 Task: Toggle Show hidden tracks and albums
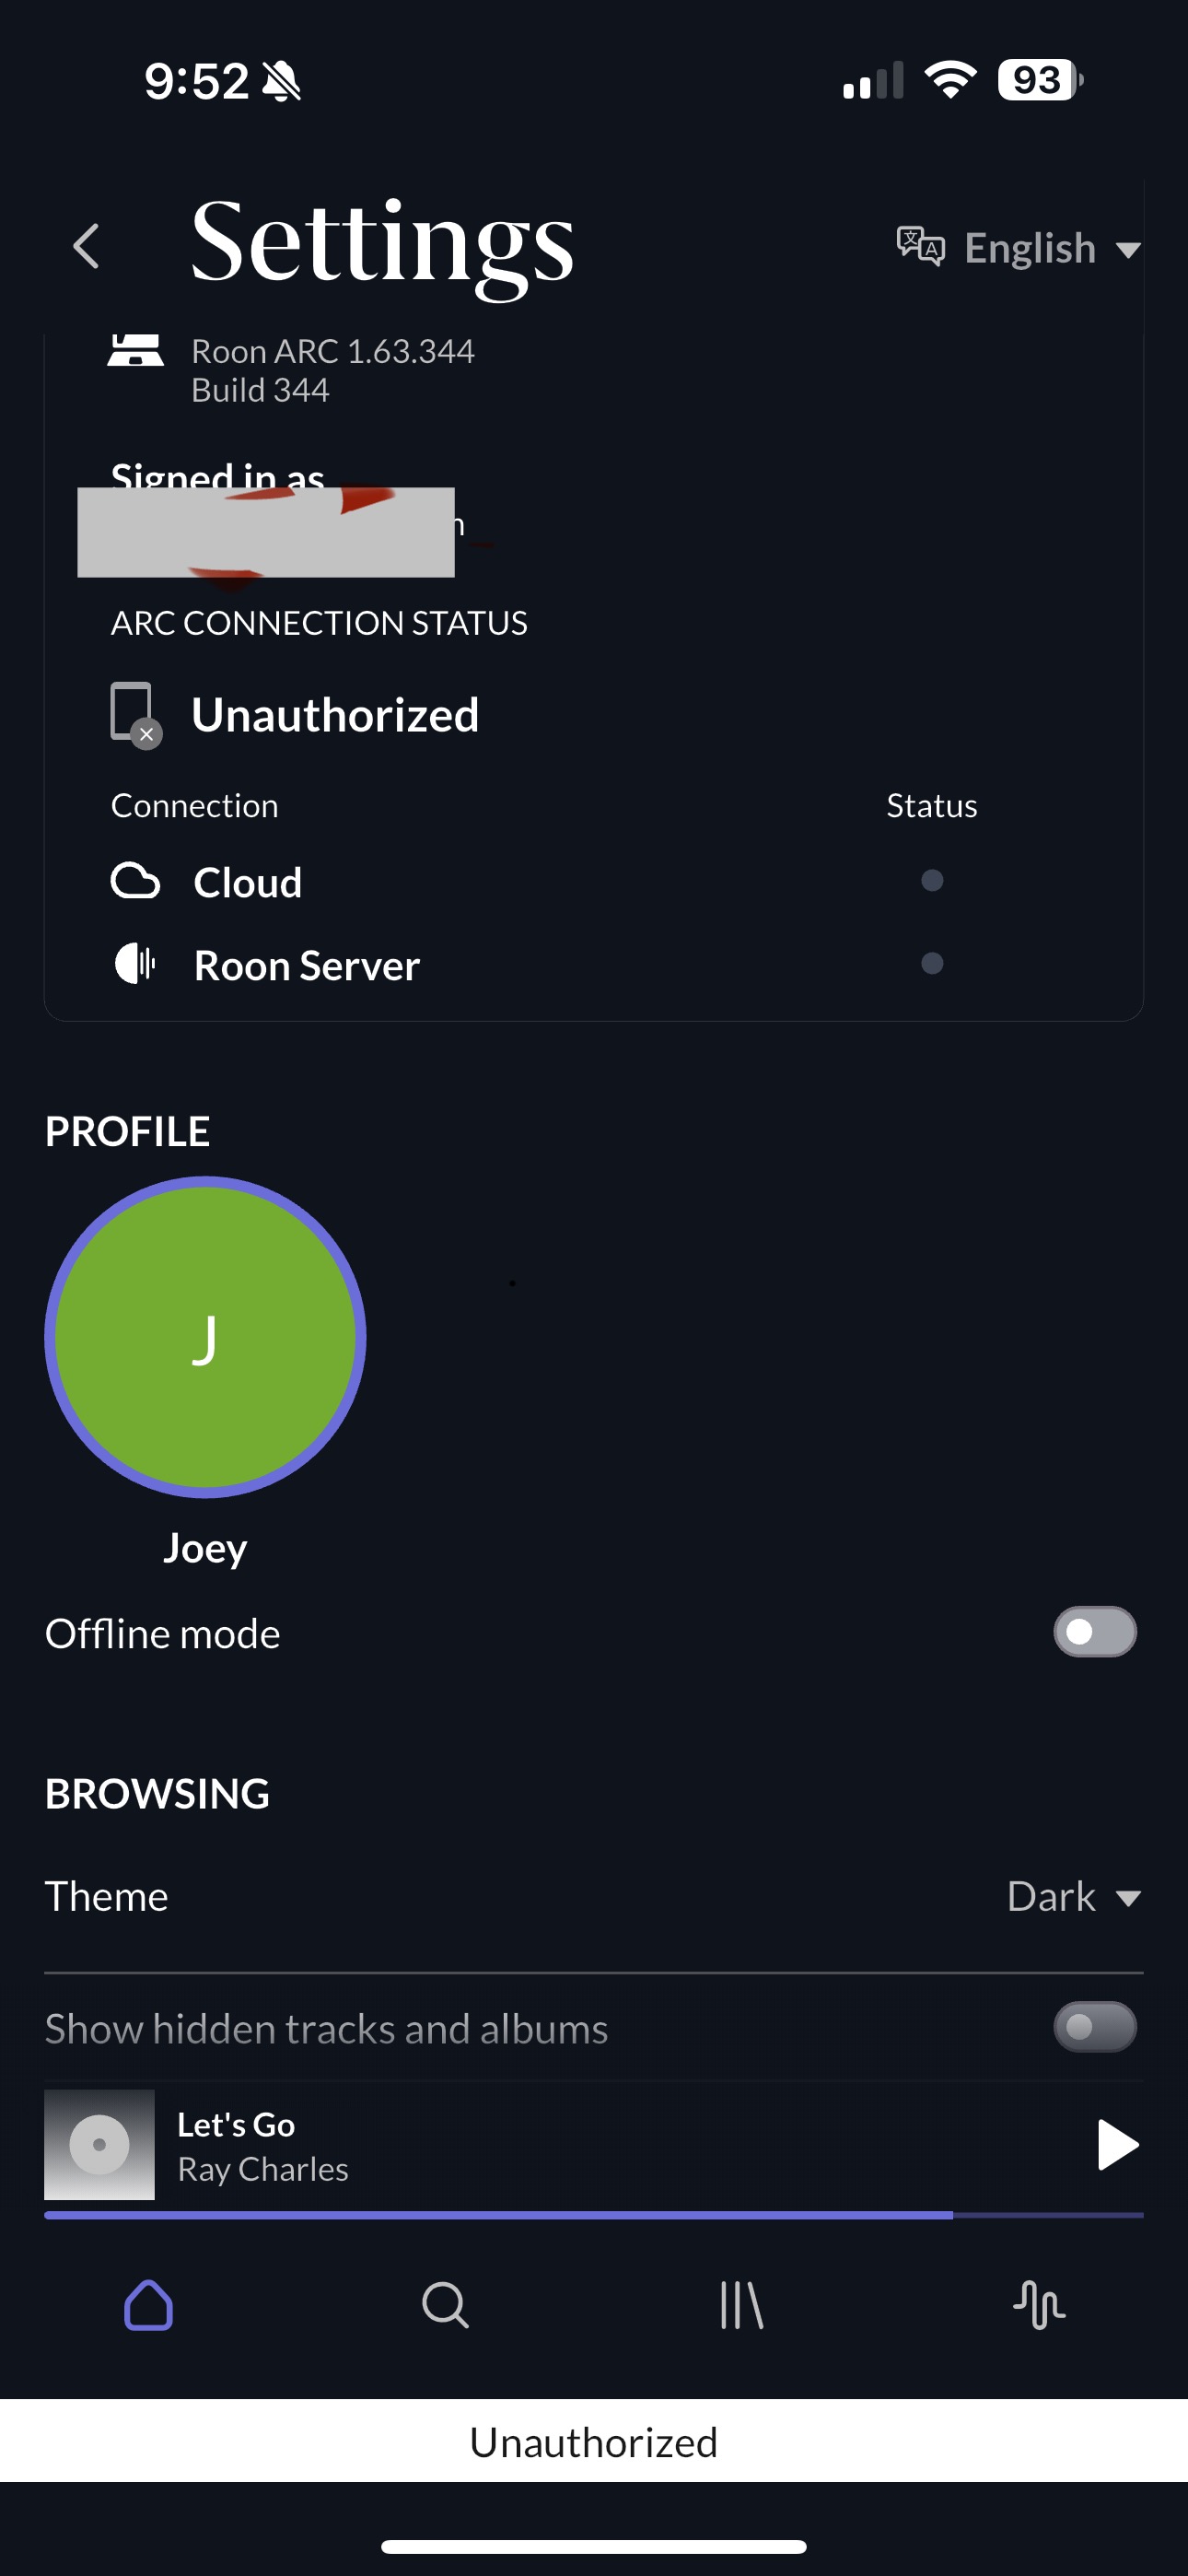tap(1095, 2027)
